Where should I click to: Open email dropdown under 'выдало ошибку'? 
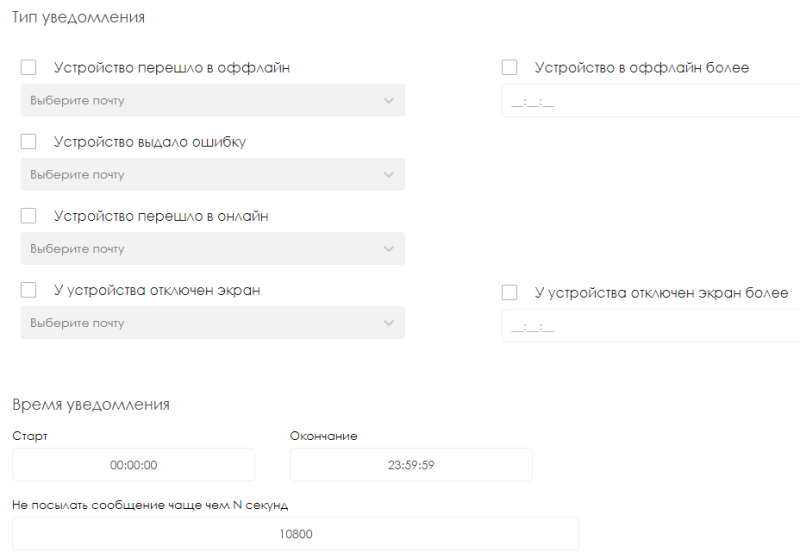[x=200, y=175]
